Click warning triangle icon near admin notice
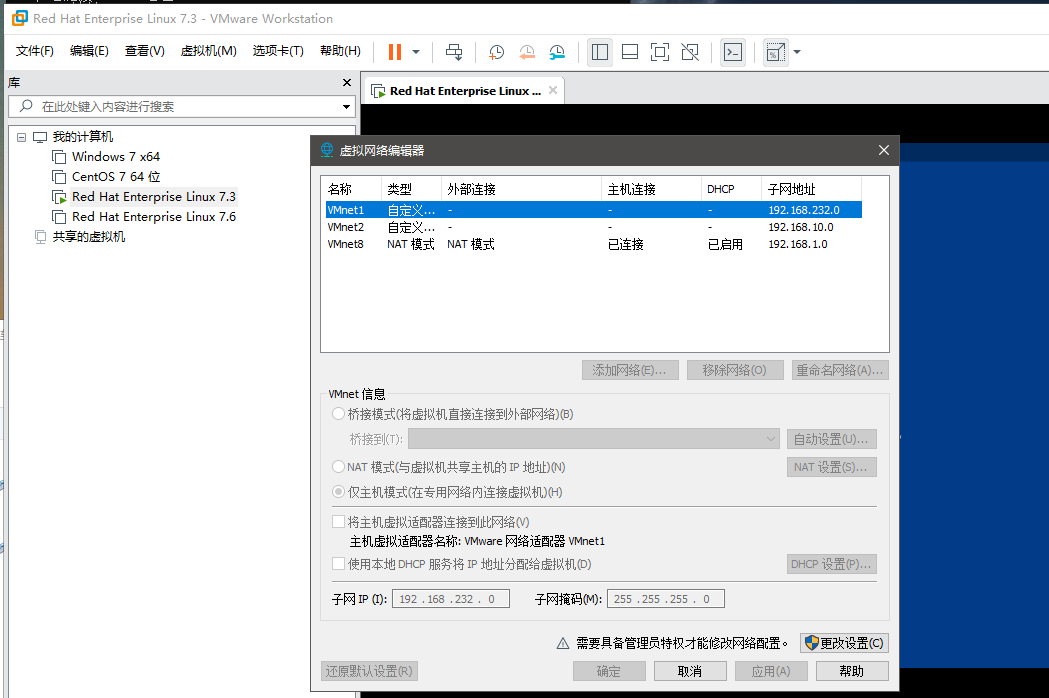 (563, 643)
